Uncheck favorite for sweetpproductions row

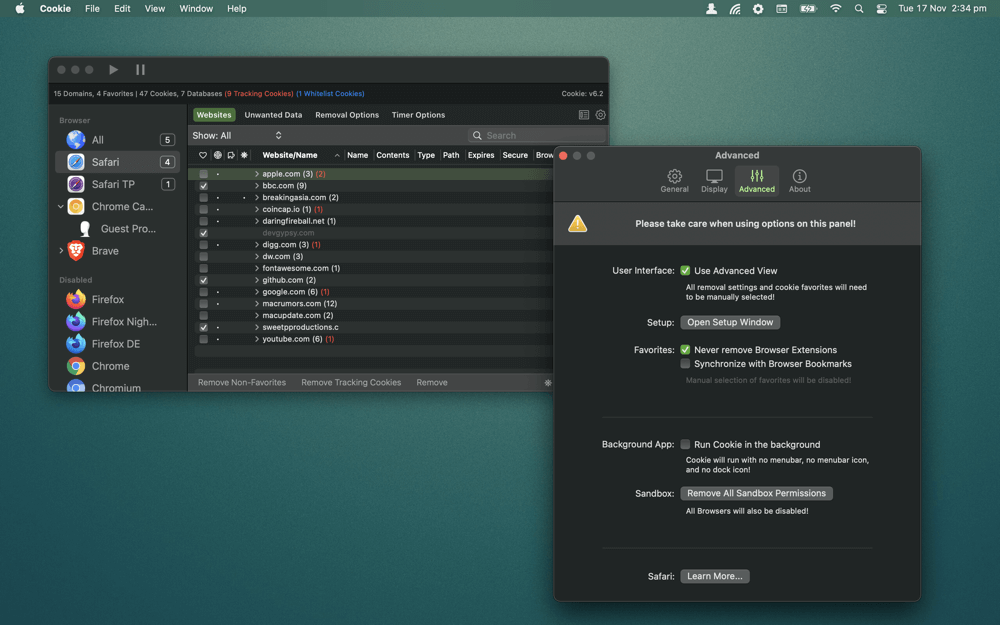[203, 327]
